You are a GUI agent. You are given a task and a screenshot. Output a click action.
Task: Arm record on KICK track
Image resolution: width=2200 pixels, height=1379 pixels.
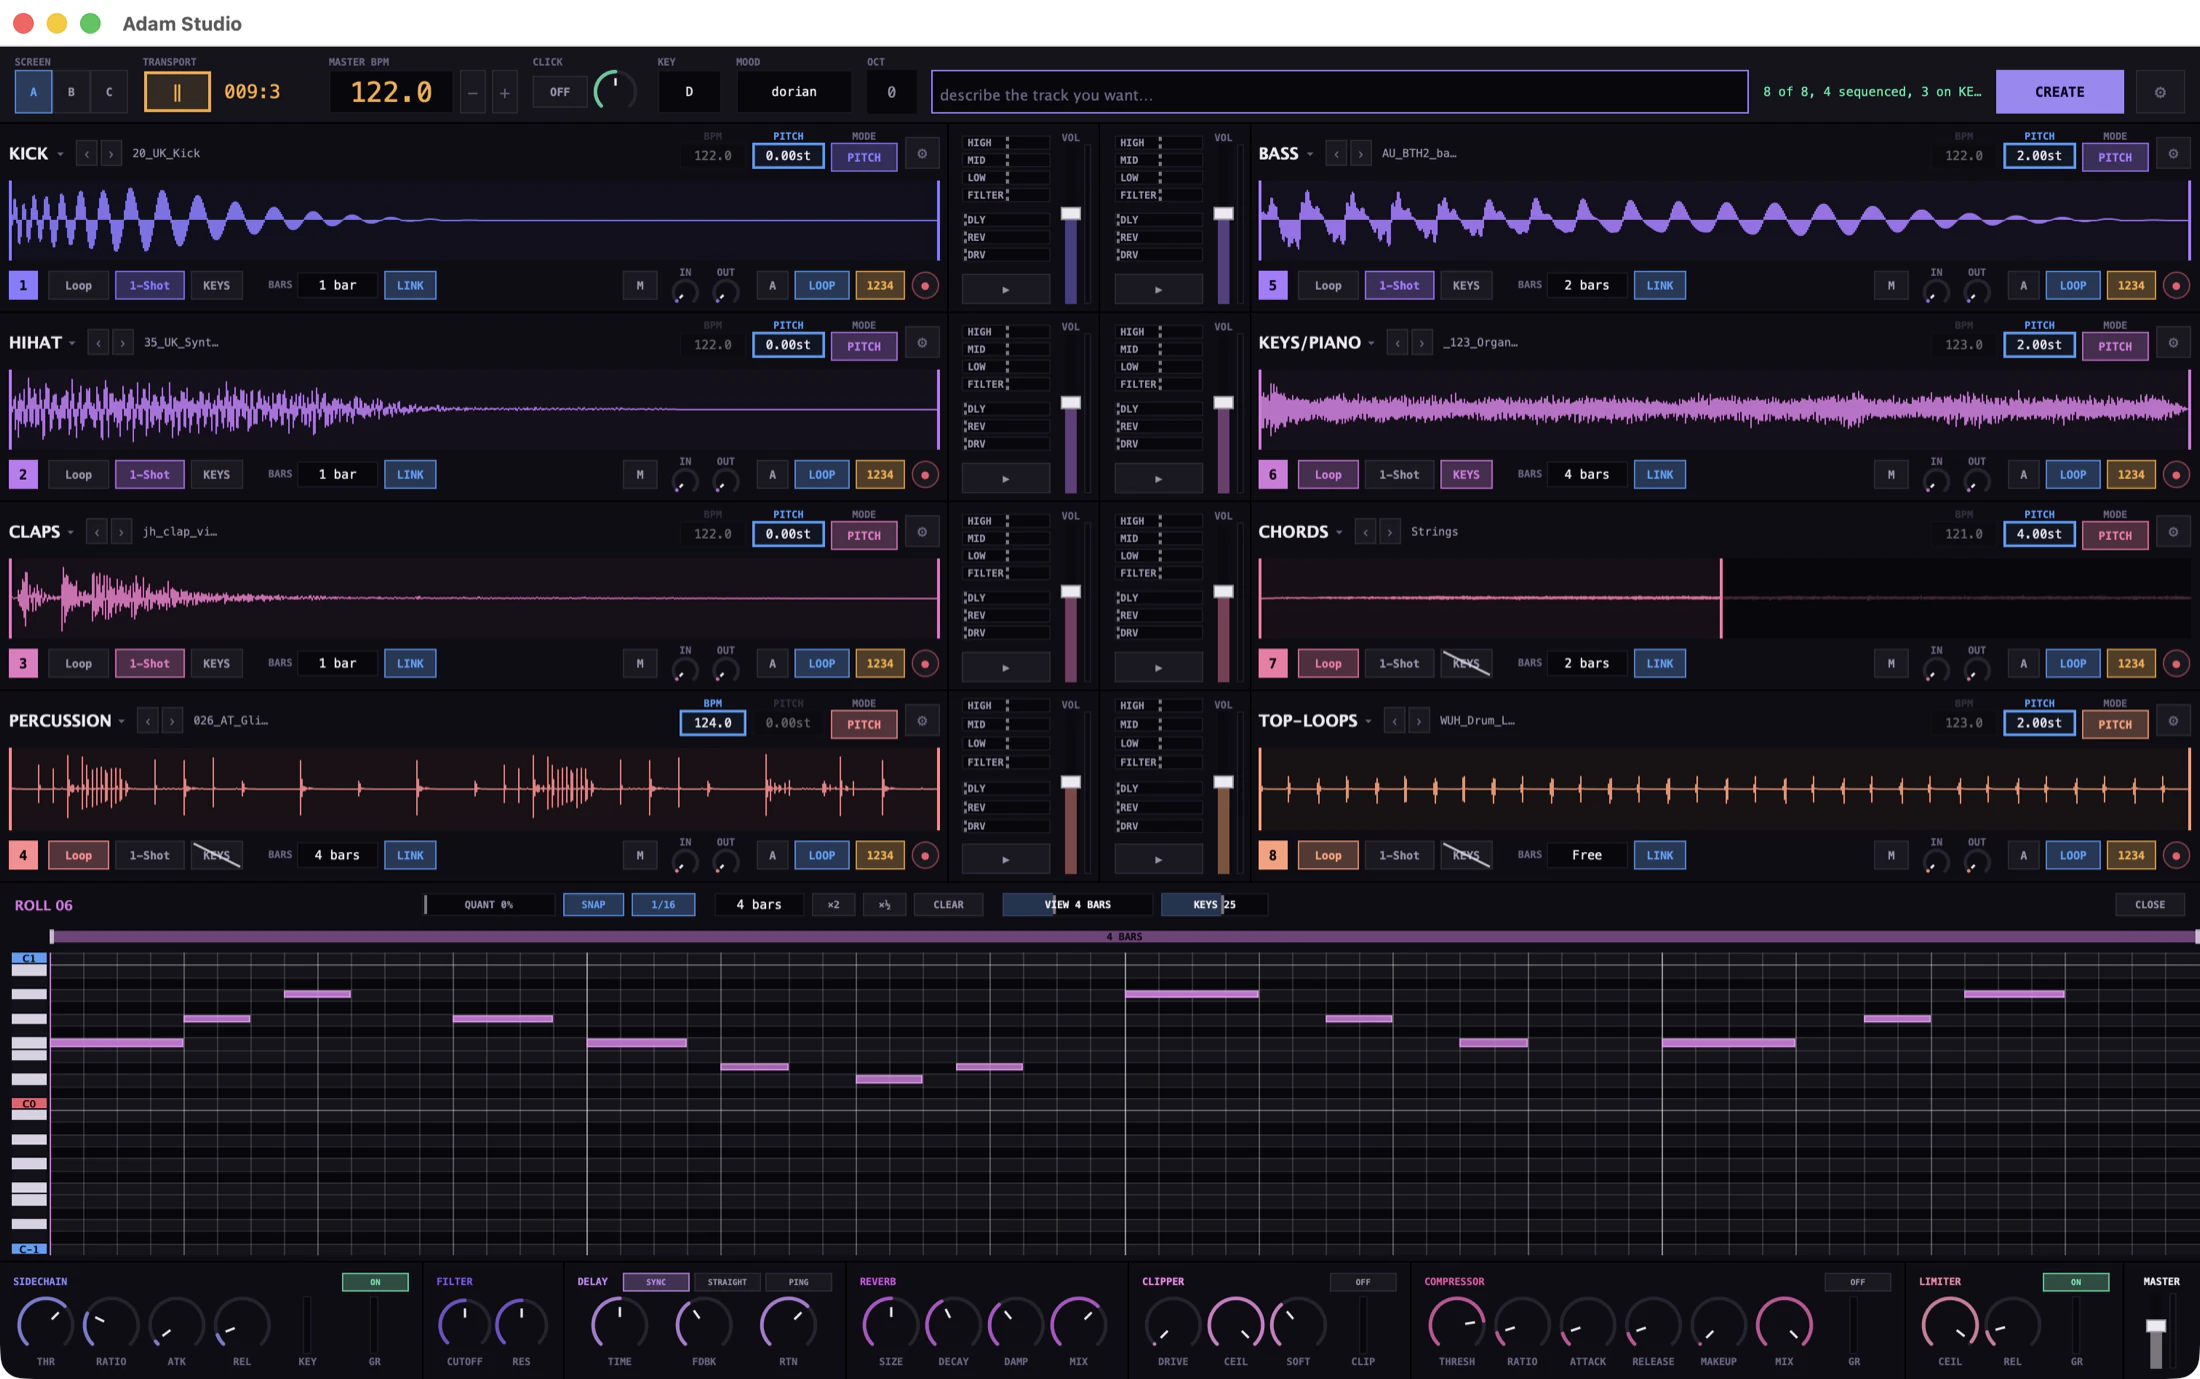coord(925,286)
